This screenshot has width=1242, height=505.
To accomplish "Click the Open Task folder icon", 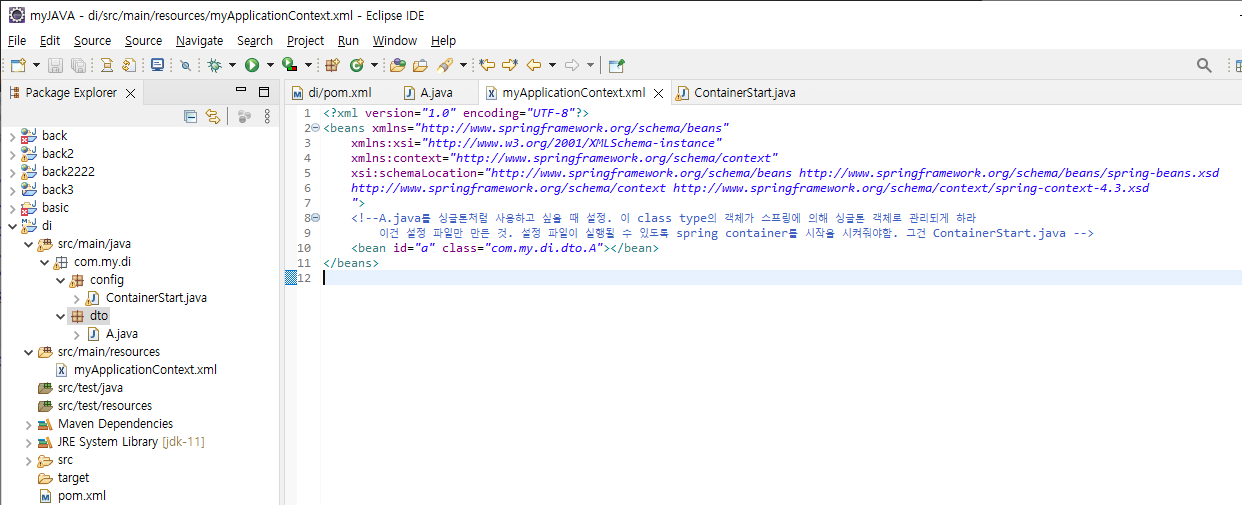I will (x=420, y=65).
